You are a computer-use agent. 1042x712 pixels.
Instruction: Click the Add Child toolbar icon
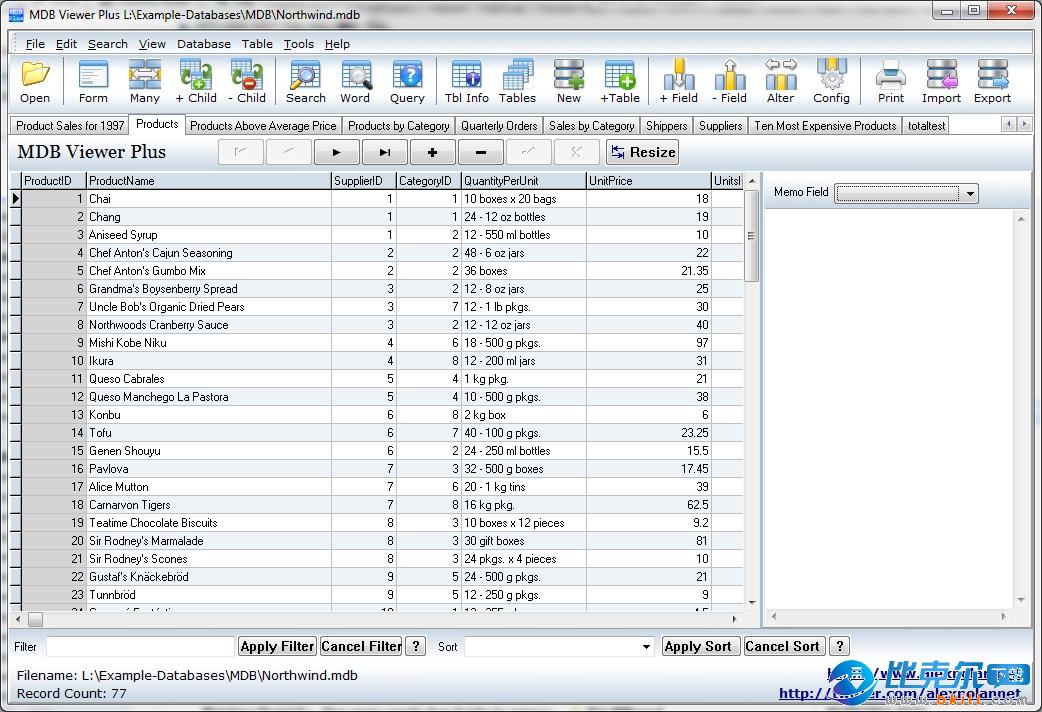(x=196, y=81)
